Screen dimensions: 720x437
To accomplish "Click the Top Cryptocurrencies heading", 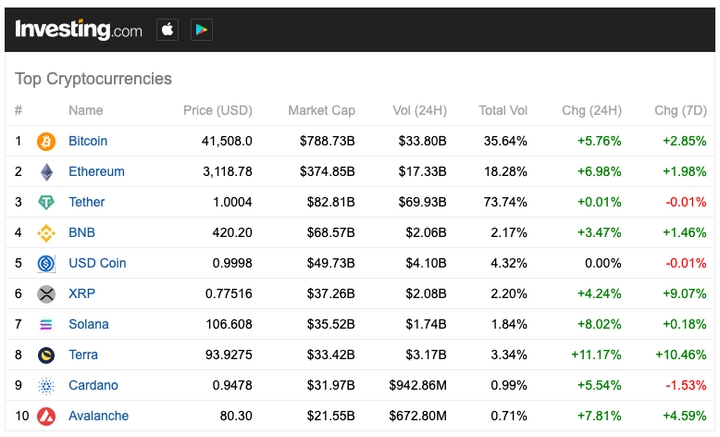I will point(93,78).
